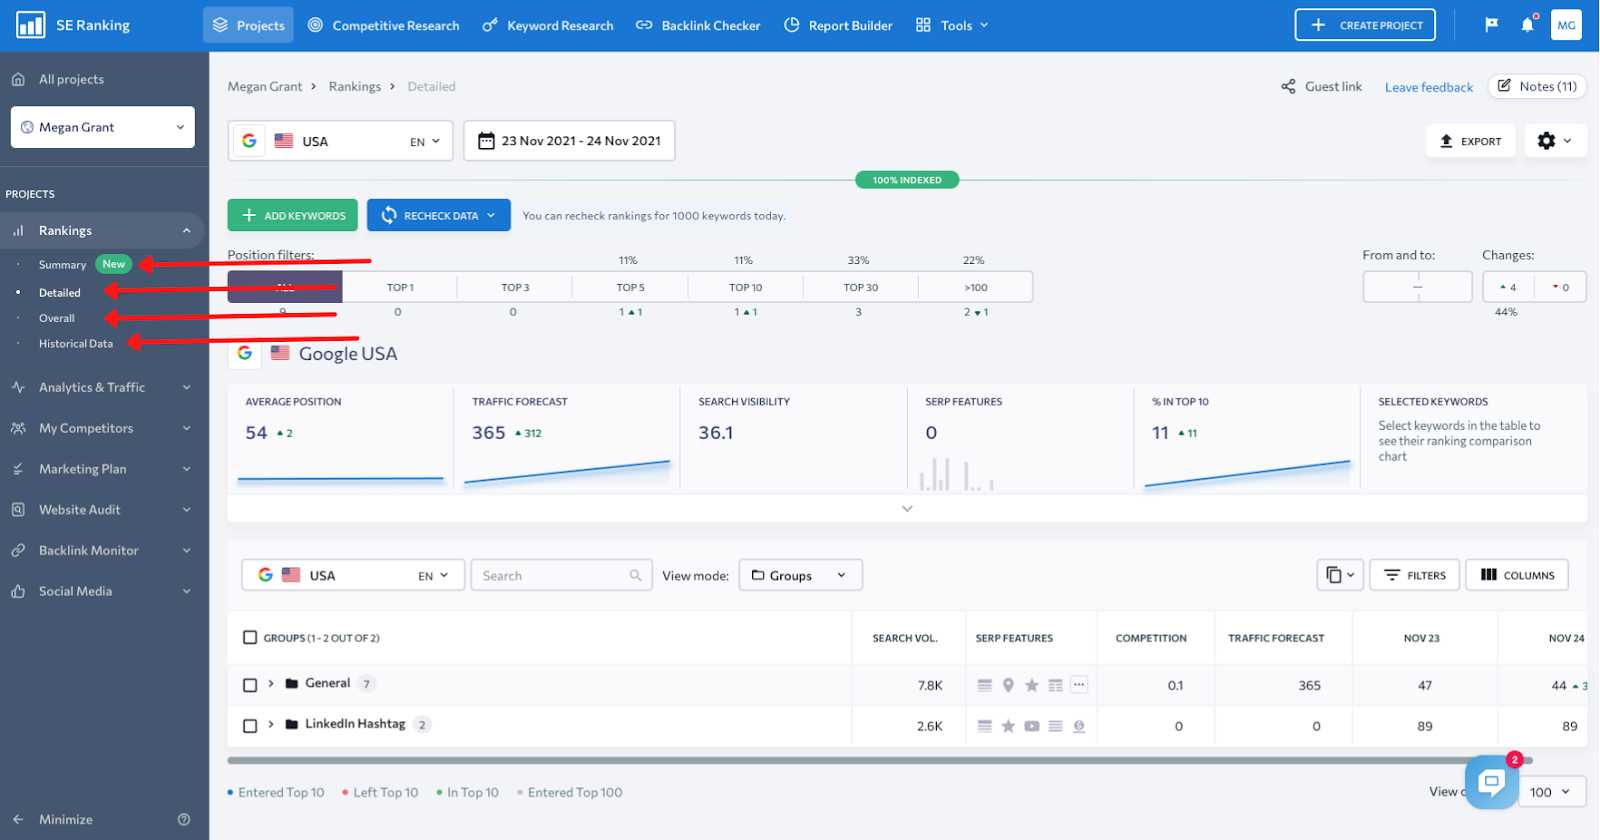Open the View mode Groups dropdown
The image size is (1600, 840).
click(800, 575)
